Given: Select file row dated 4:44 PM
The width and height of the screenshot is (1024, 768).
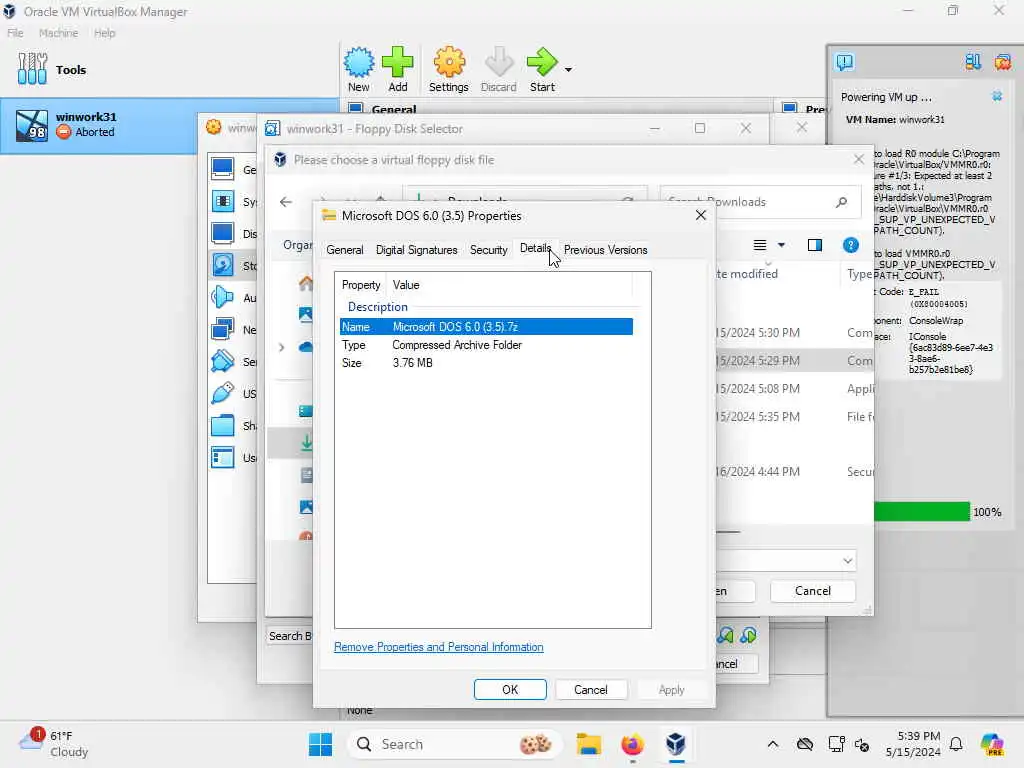Looking at the screenshot, I should pyautogui.click(x=795, y=472).
